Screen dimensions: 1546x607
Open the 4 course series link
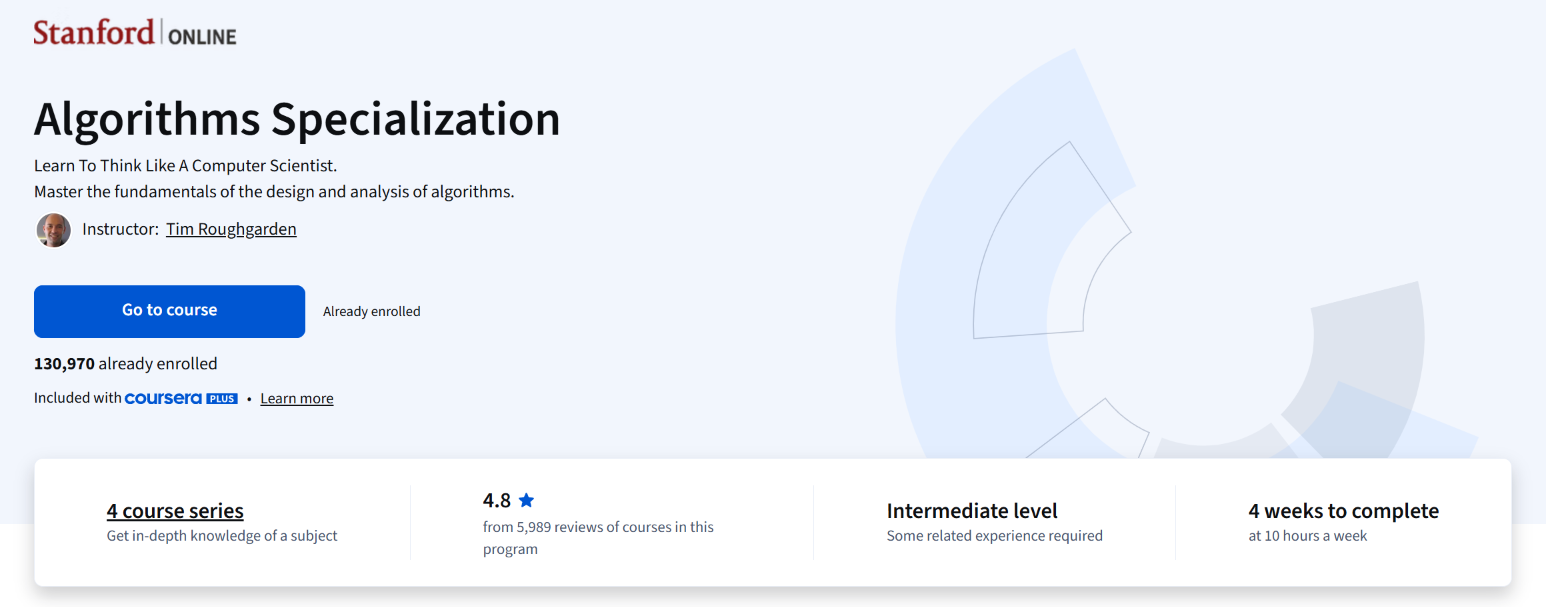click(175, 511)
